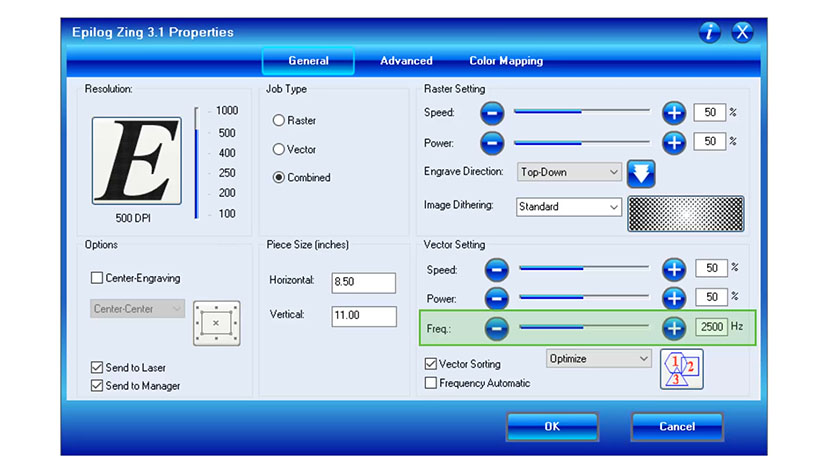Click the info icon in title bar
This screenshot has height=473, width=830.
pos(710,32)
